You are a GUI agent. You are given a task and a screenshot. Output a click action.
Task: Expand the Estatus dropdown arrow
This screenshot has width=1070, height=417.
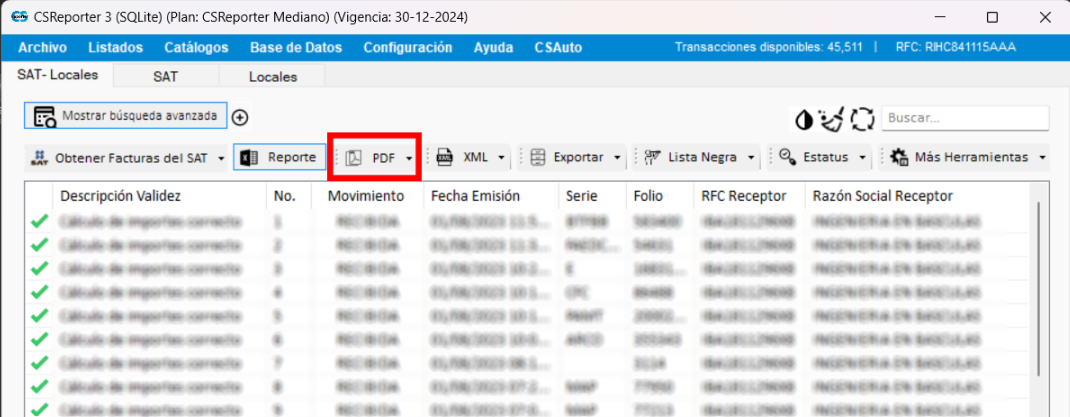(862, 158)
